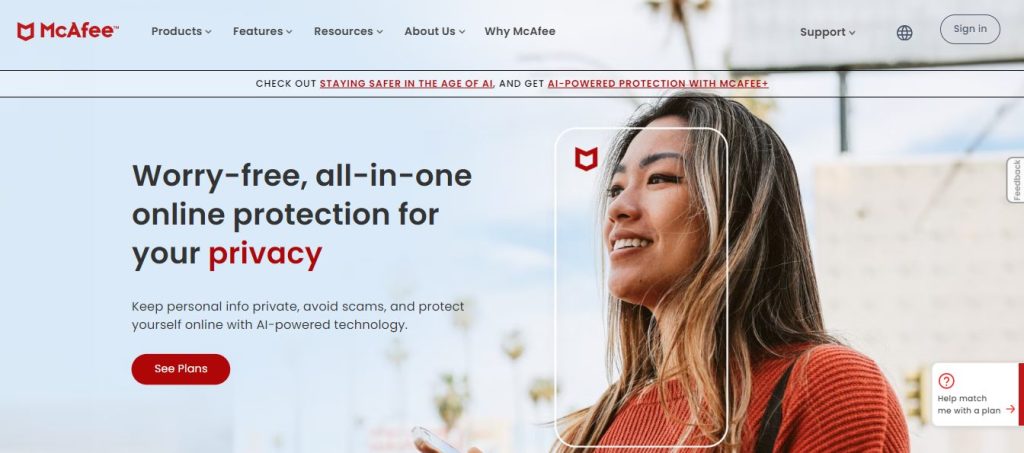Open the Features menu chevron
The height and width of the screenshot is (453, 1024).
289,32
